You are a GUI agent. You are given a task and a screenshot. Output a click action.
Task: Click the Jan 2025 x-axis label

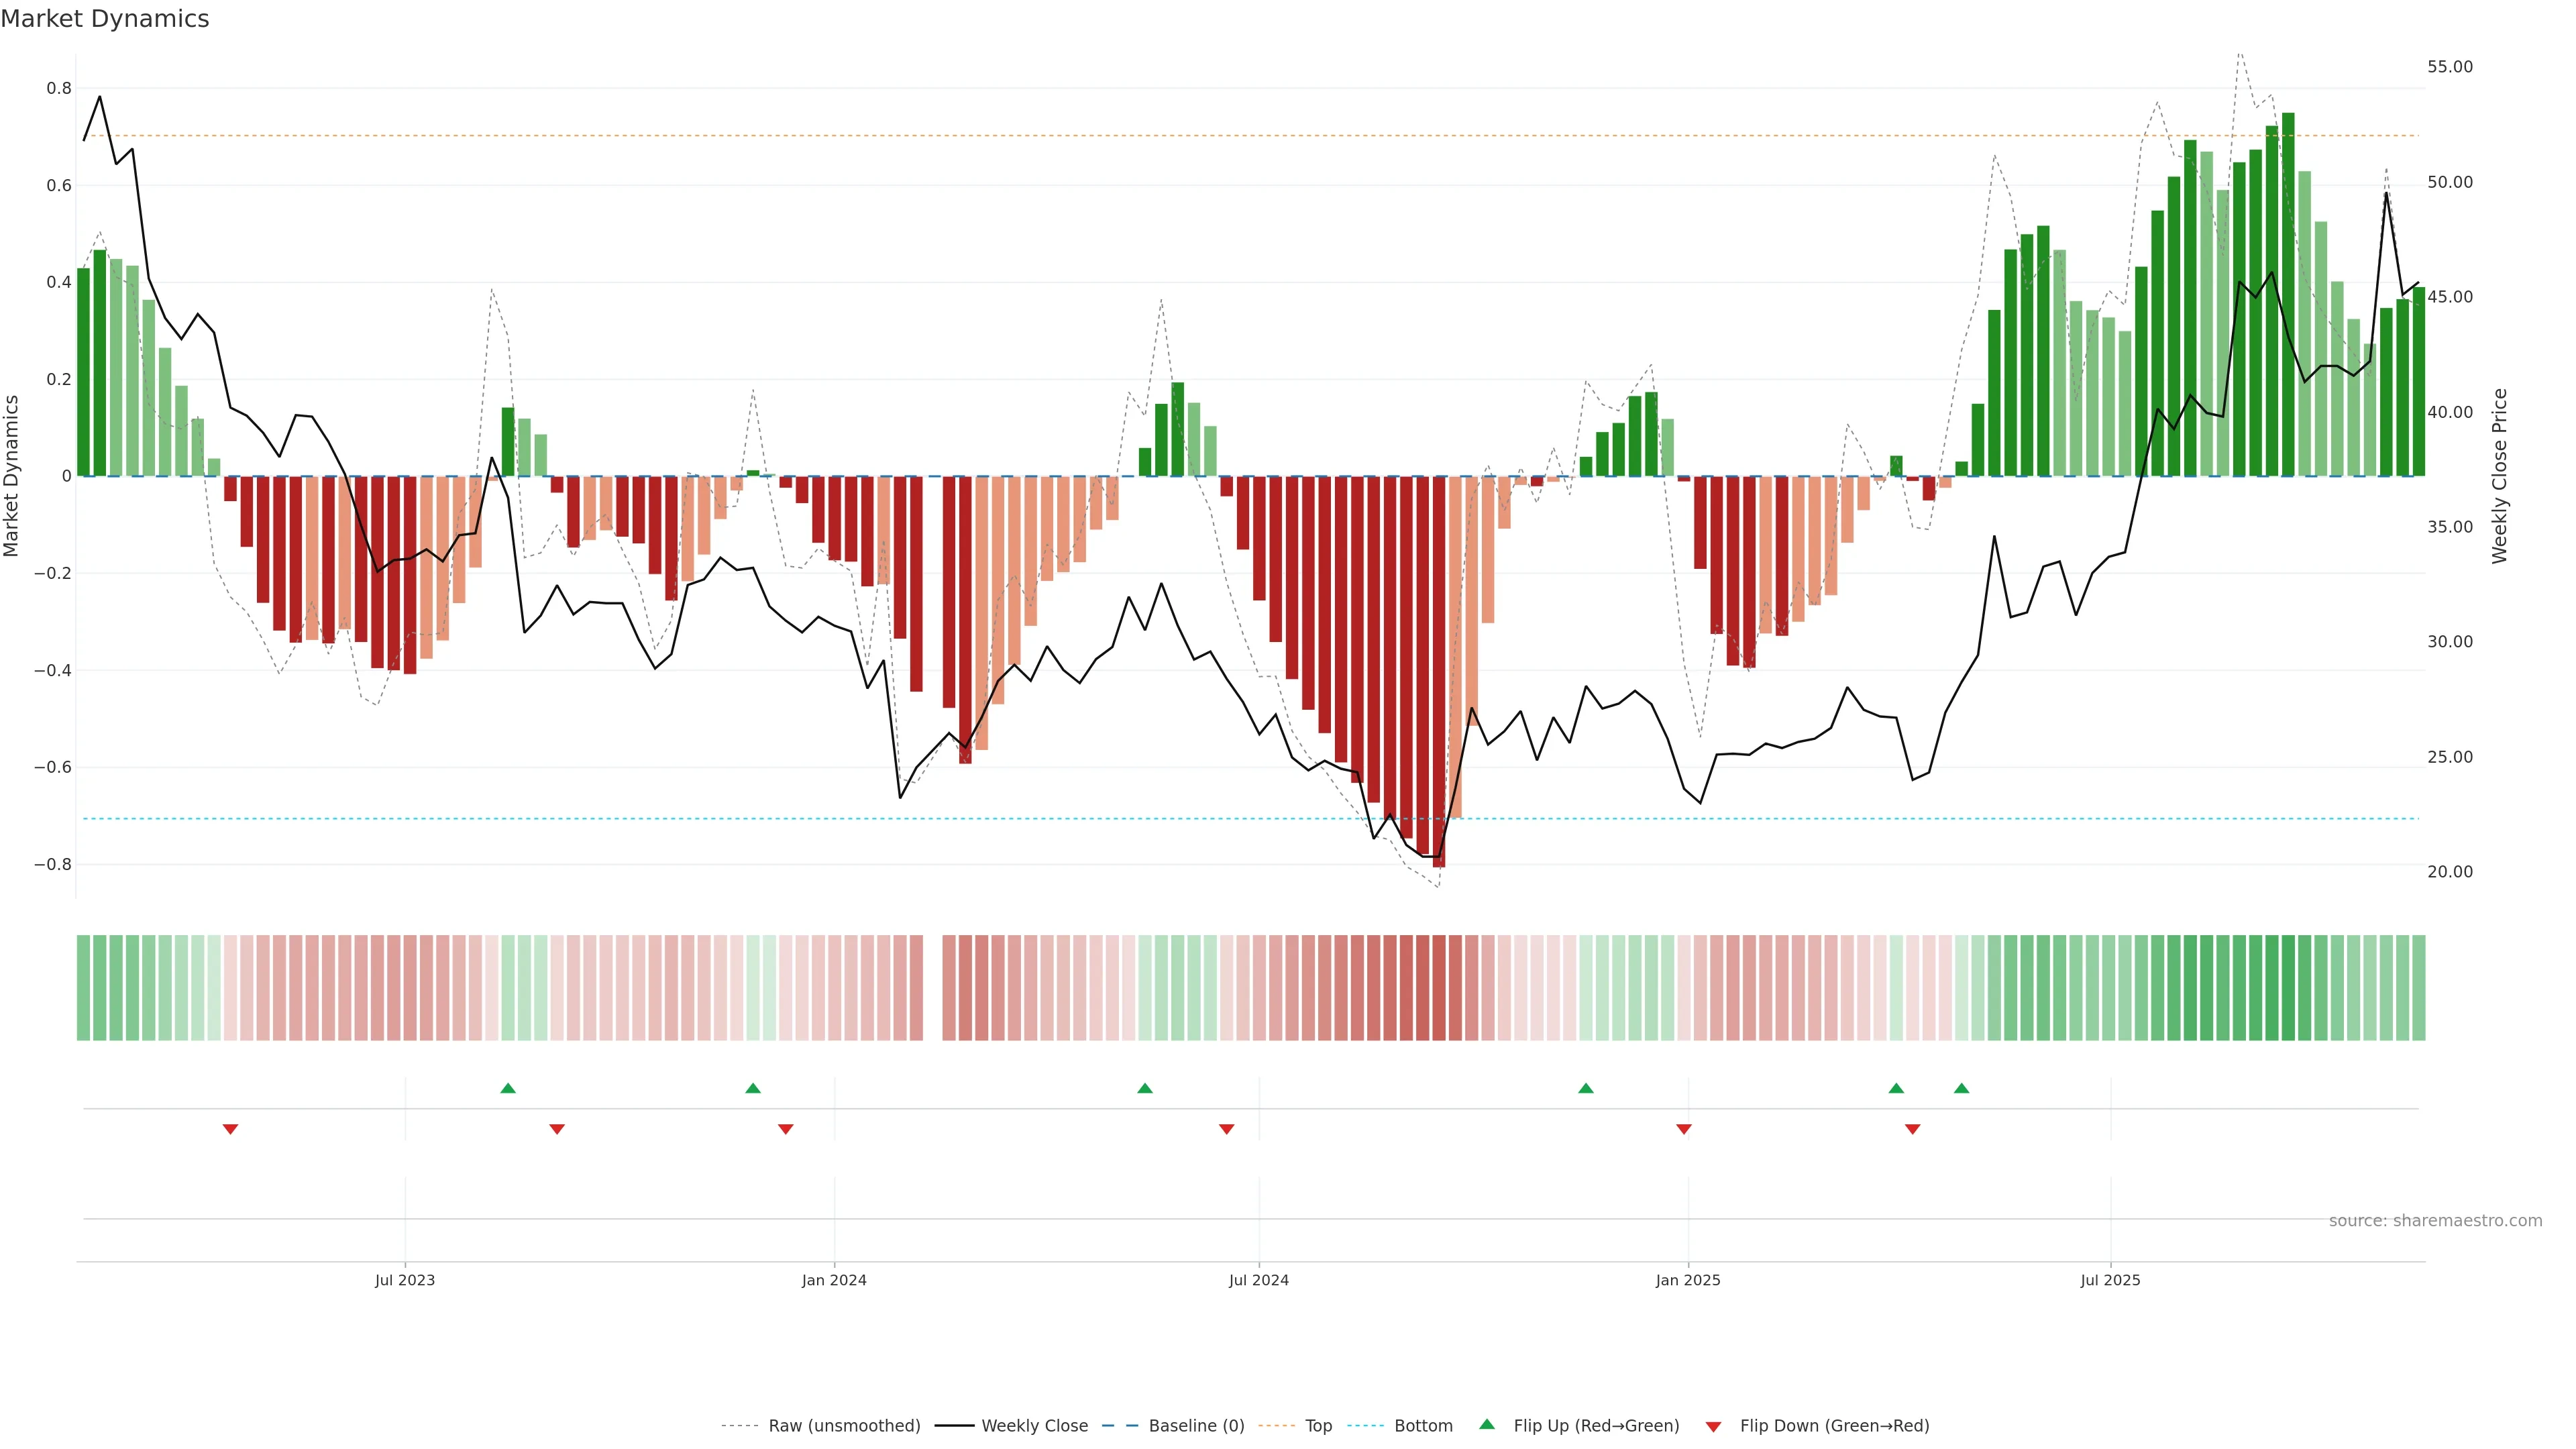(1687, 1280)
